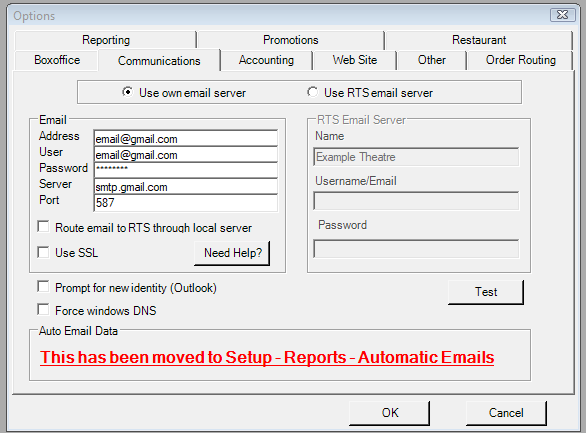Click the Need Help? button
The height and width of the screenshot is (433, 586).
[232, 253]
